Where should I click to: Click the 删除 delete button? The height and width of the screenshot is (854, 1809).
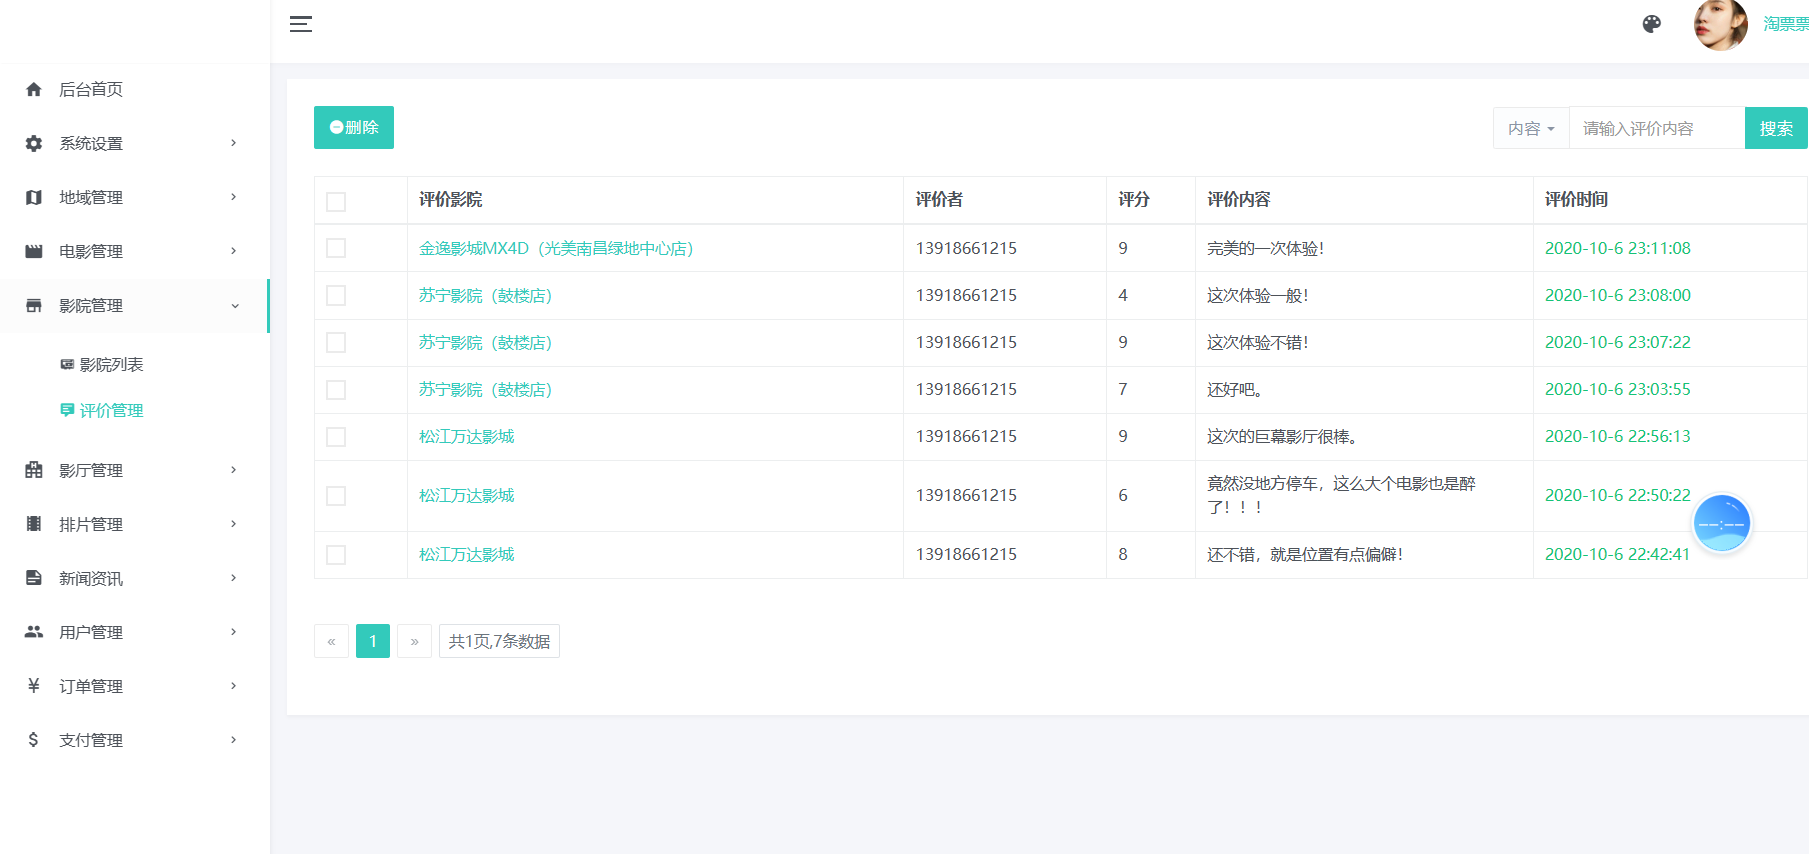click(x=354, y=128)
